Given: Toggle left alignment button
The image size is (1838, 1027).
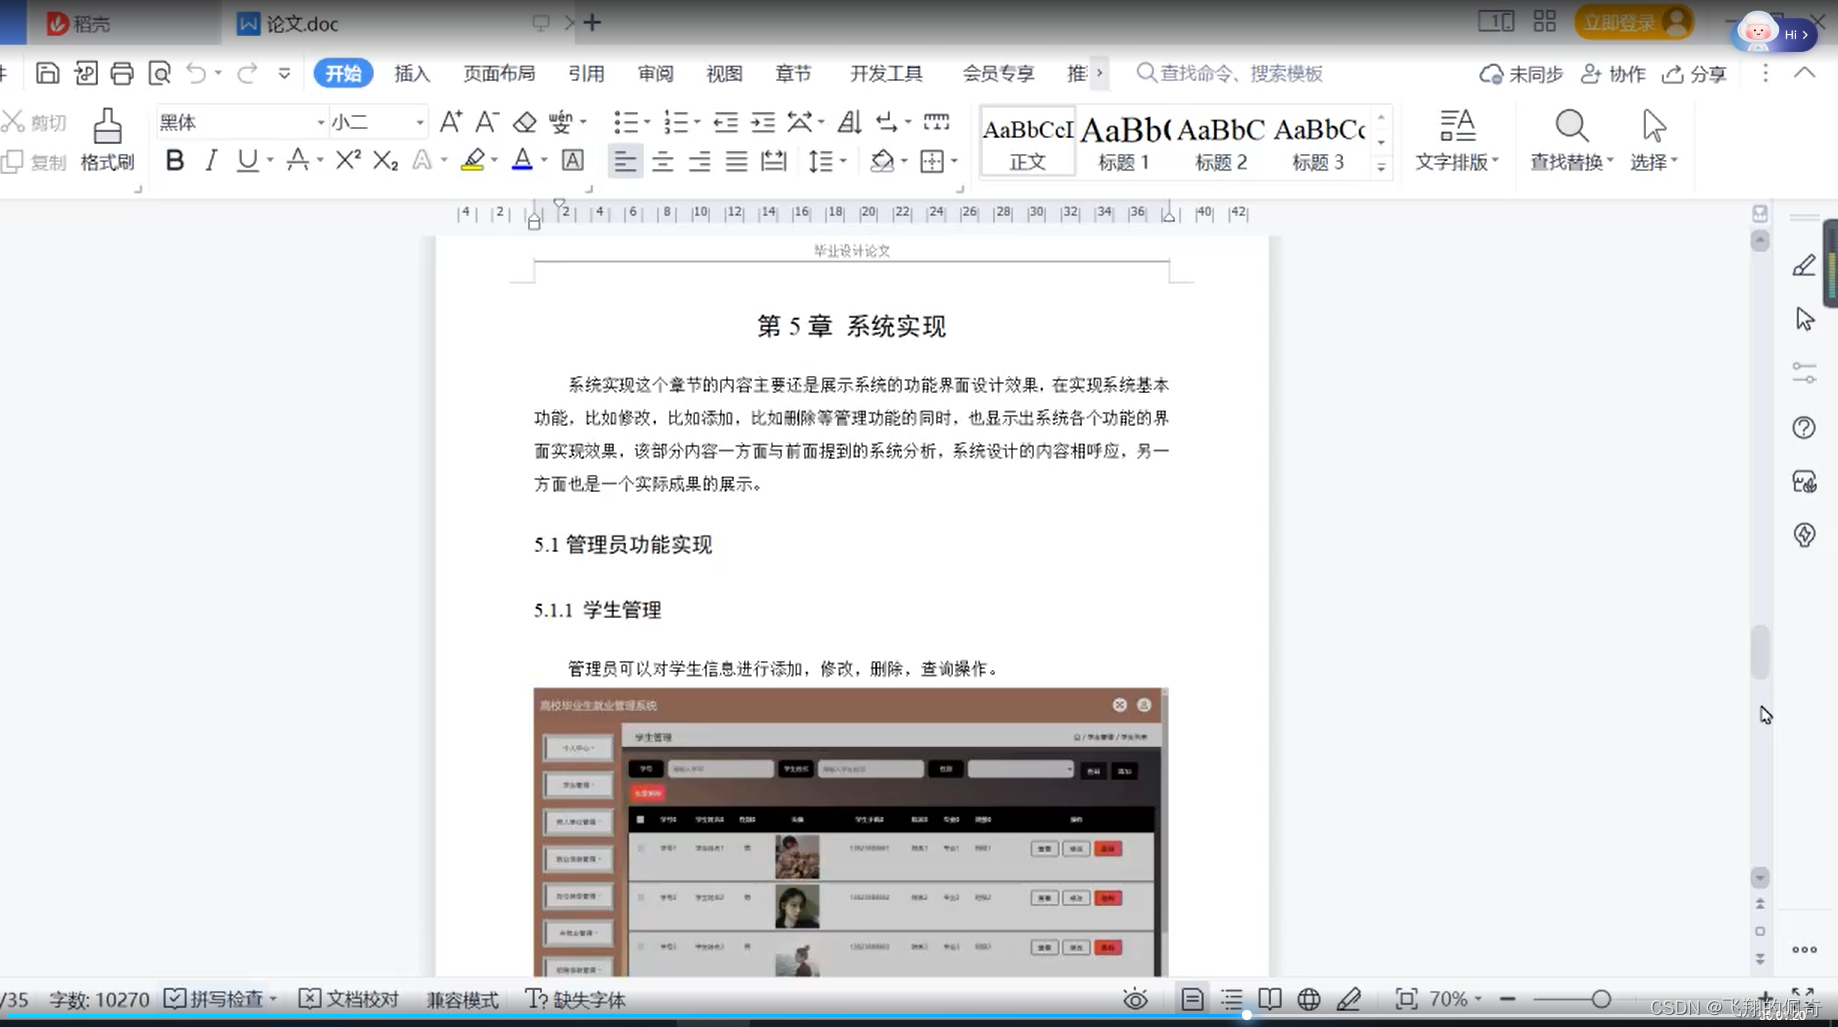Looking at the screenshot, I should coord(625,160).
